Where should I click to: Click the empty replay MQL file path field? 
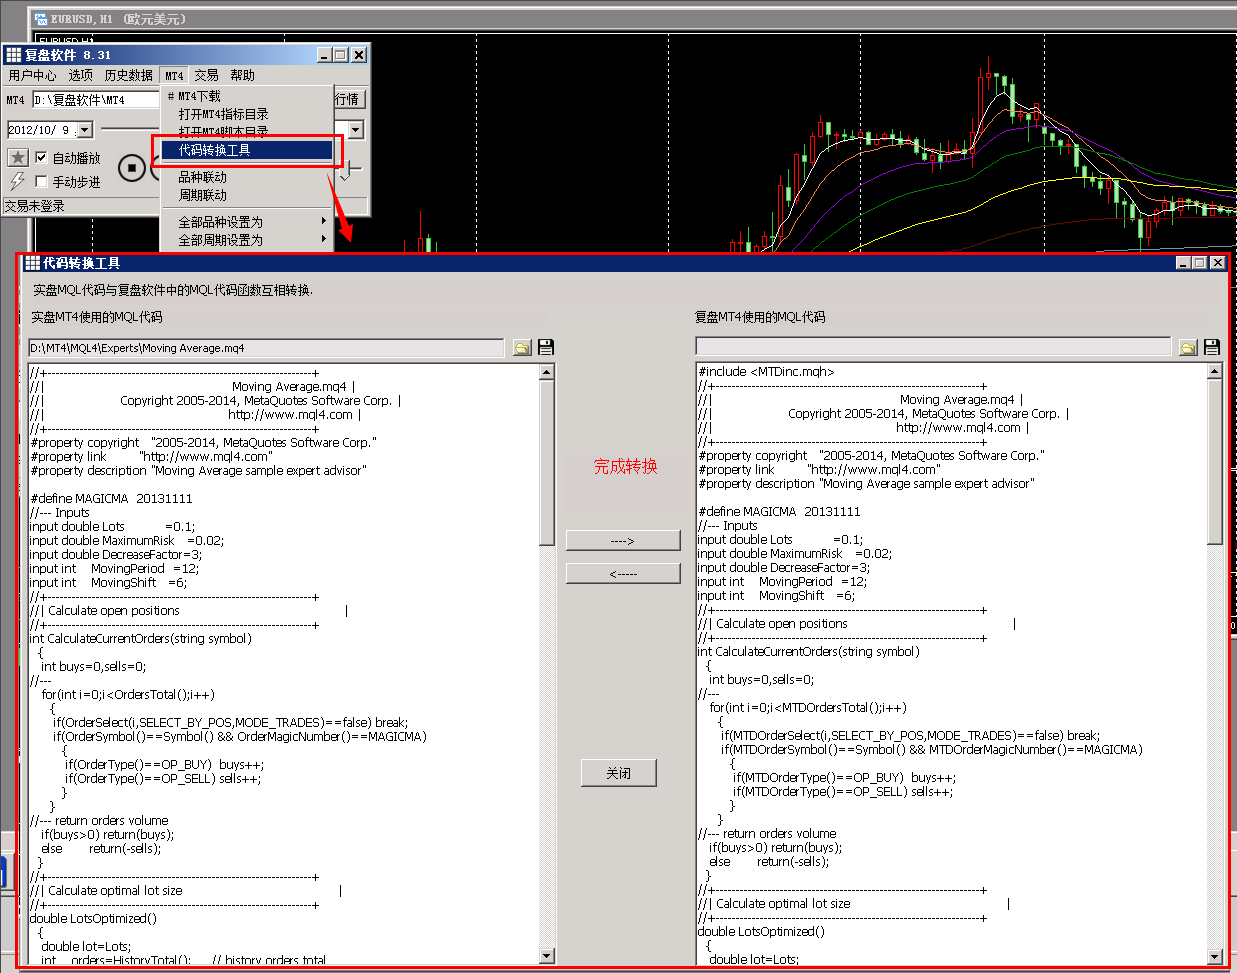[x=932, y=347]
